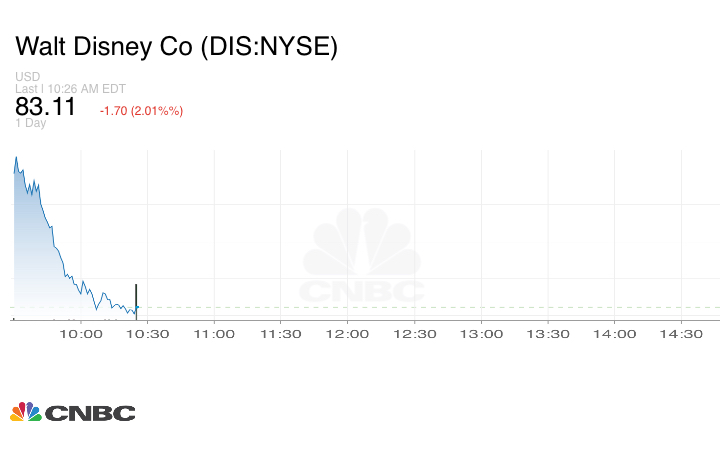Click the -1.70 (2.01%) change text
The width and height of the screenshot is (720, 450).
[141, 110]
